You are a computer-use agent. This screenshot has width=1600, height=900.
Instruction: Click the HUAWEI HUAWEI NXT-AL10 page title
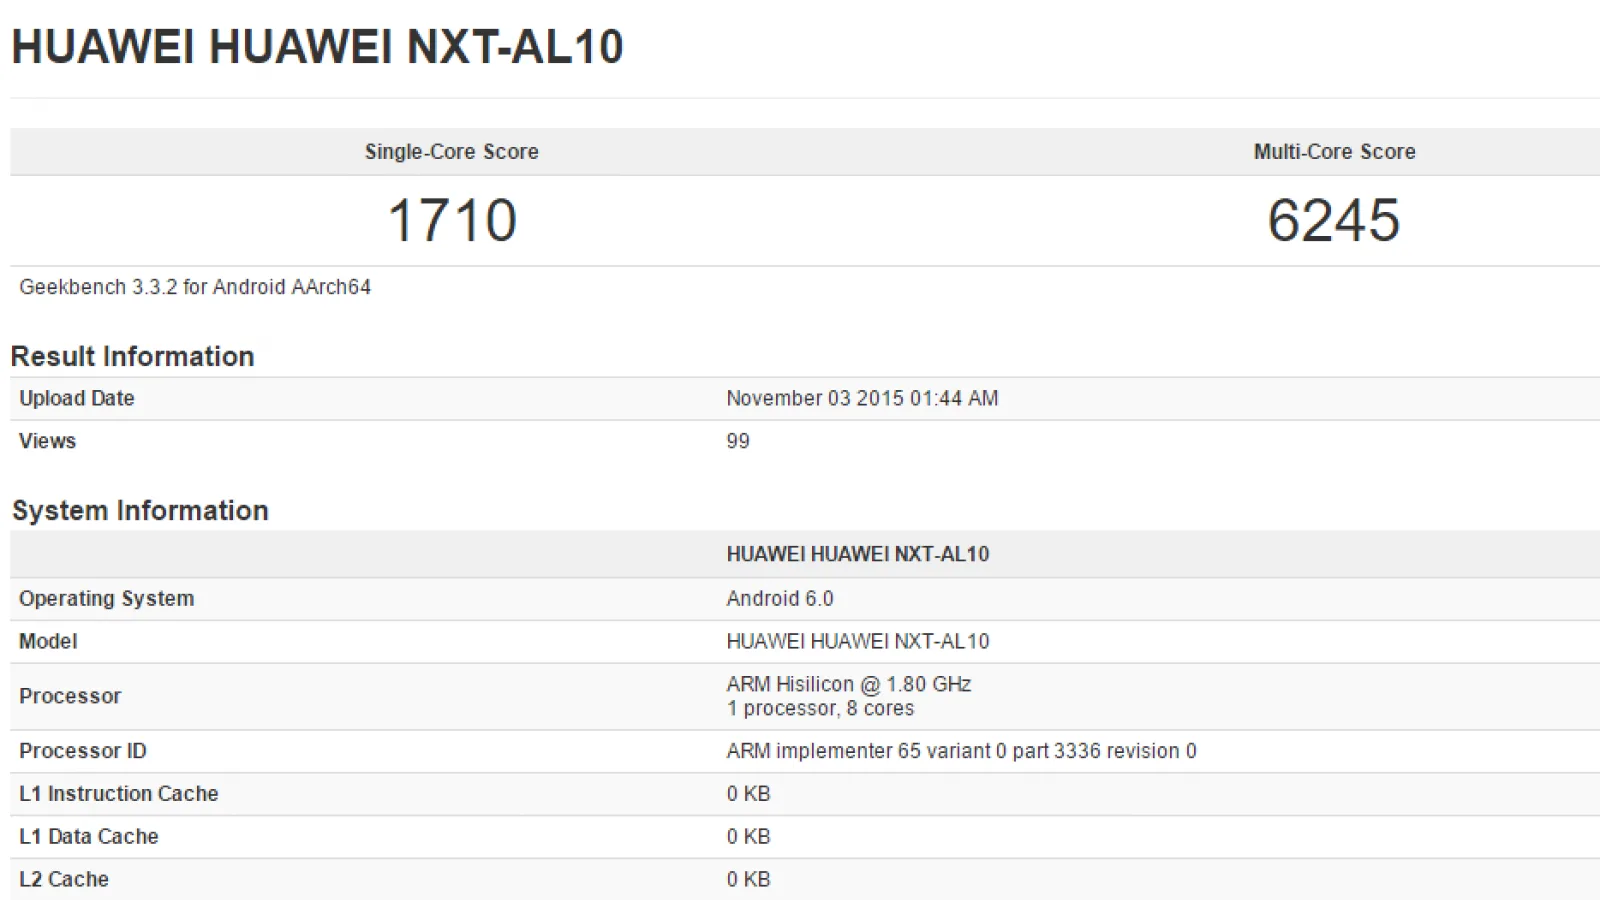coord(317,47)
